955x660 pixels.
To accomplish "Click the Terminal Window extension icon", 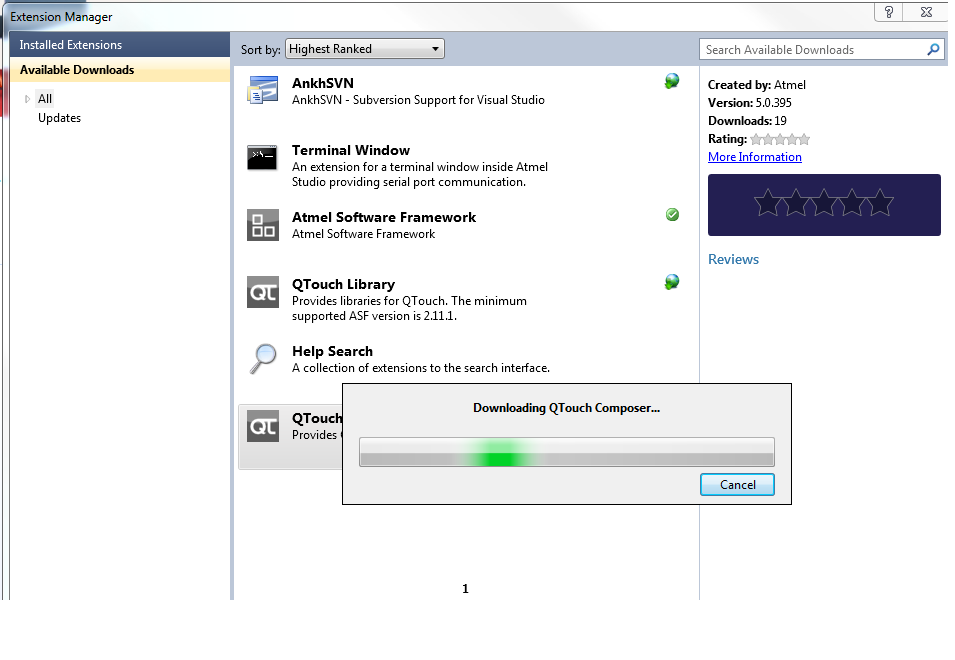I will point(263,158).
